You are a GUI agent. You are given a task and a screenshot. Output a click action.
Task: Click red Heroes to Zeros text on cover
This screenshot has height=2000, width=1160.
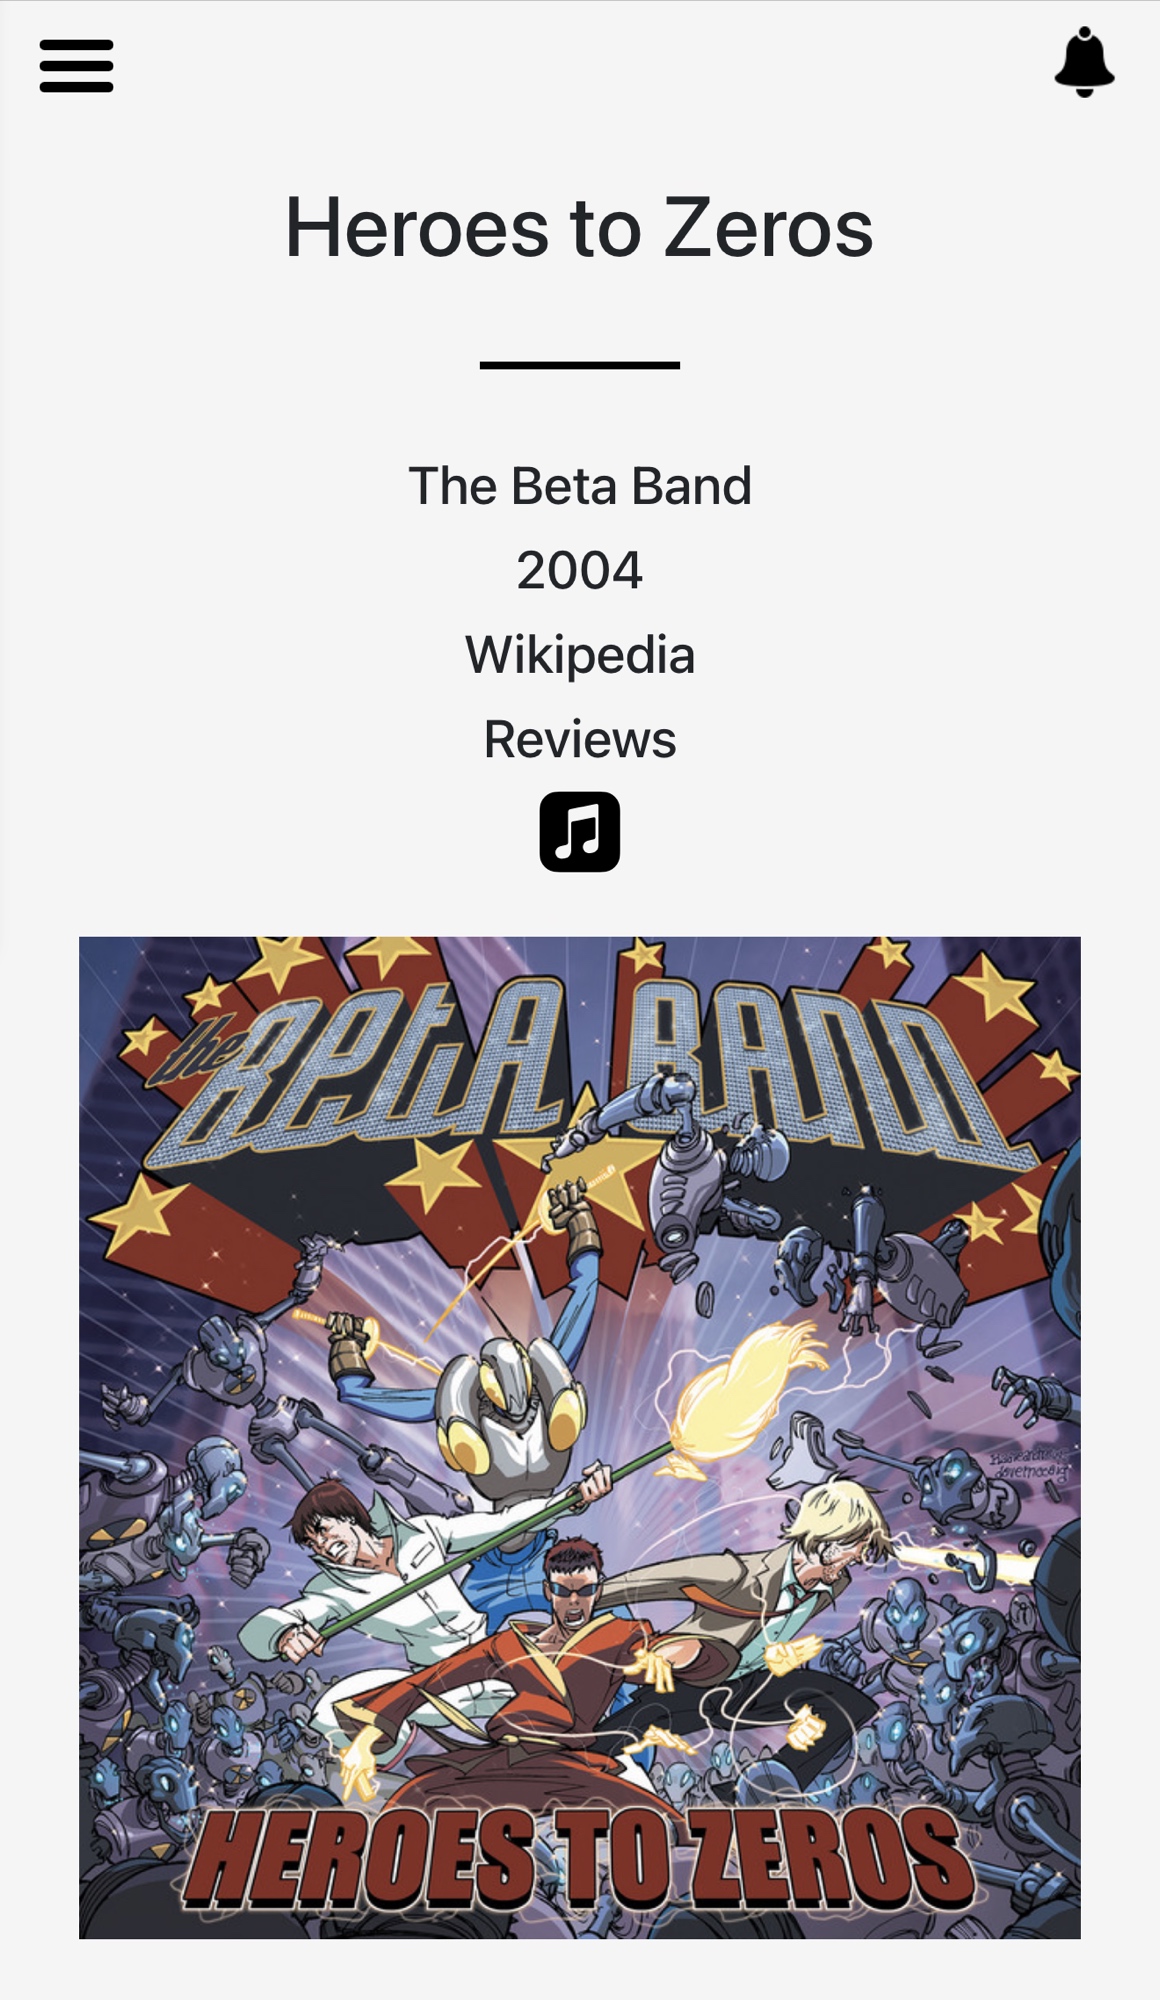[x=578, y=1858]
